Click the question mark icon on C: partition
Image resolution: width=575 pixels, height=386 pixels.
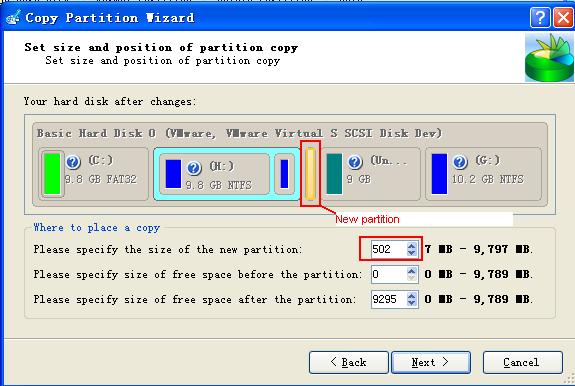(73, 161)
